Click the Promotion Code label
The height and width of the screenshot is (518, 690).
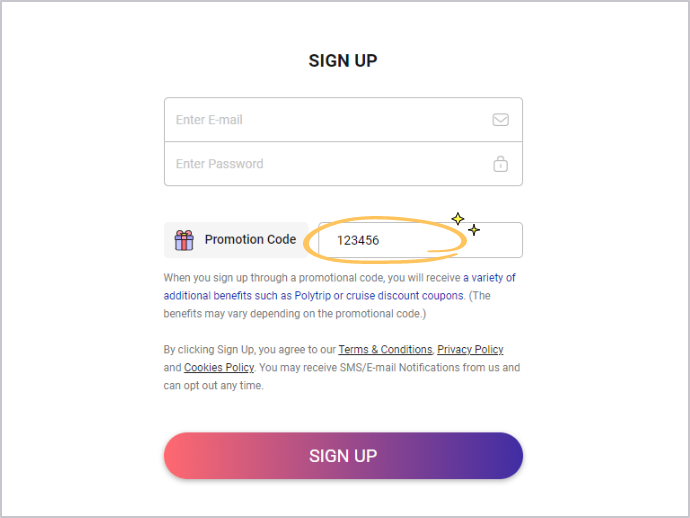(250, 240)
